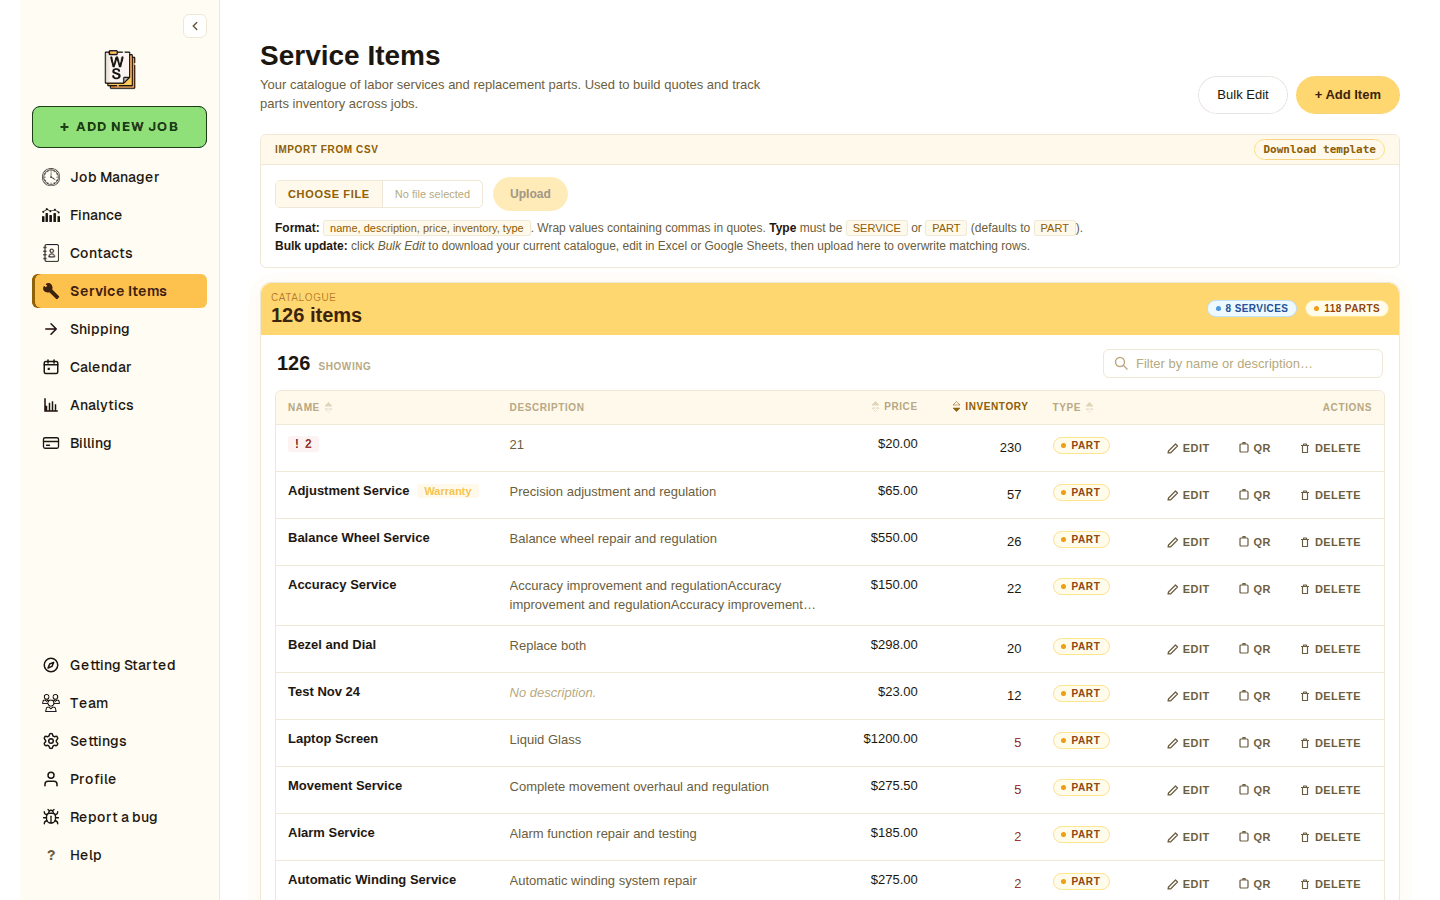The image size is (1440, 900).
Task: Click the Report a bug icon
Action: (x=51, y=817)
